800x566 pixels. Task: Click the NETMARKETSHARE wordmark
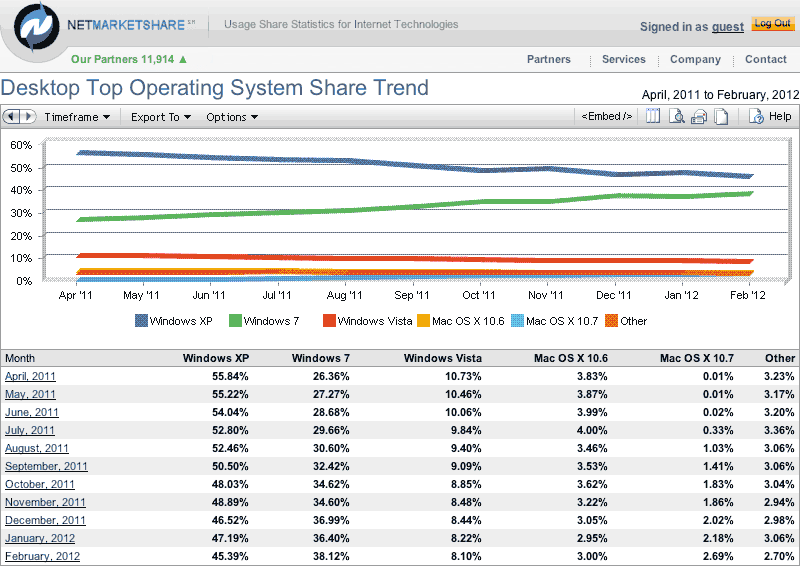coord(126,25)
